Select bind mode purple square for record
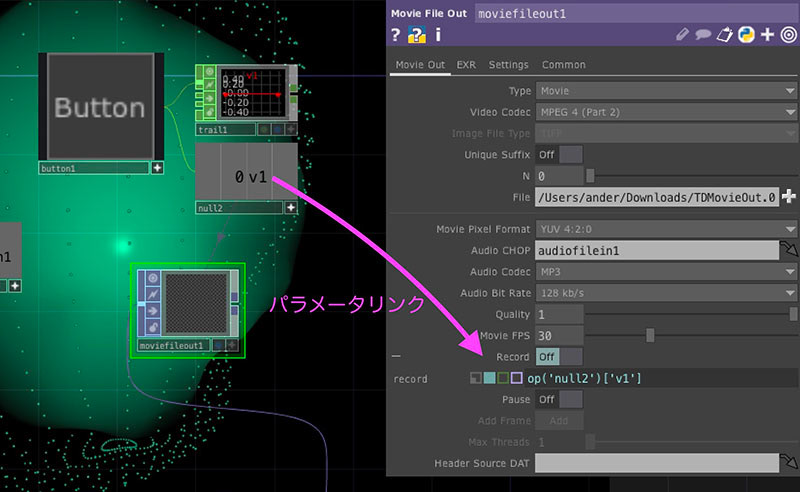Screen dimensions: 800x492 click(517, 378)
